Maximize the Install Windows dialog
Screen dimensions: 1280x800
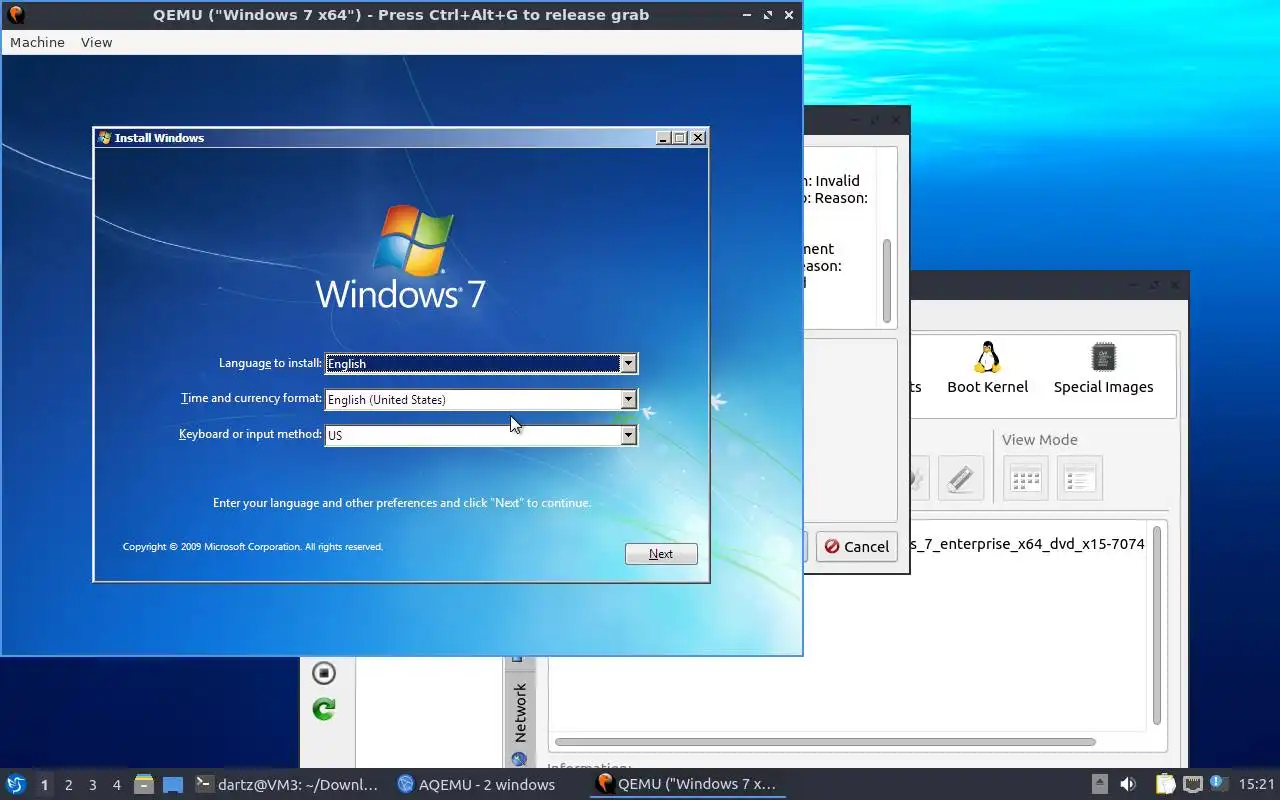click(x=680, y=138)
